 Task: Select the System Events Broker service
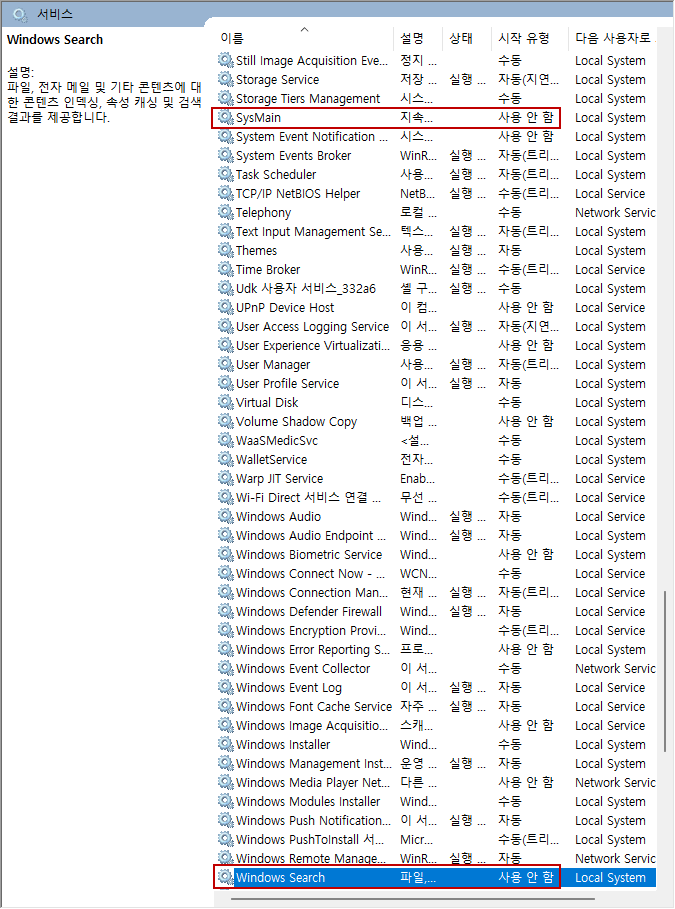(x=437, y=155)
